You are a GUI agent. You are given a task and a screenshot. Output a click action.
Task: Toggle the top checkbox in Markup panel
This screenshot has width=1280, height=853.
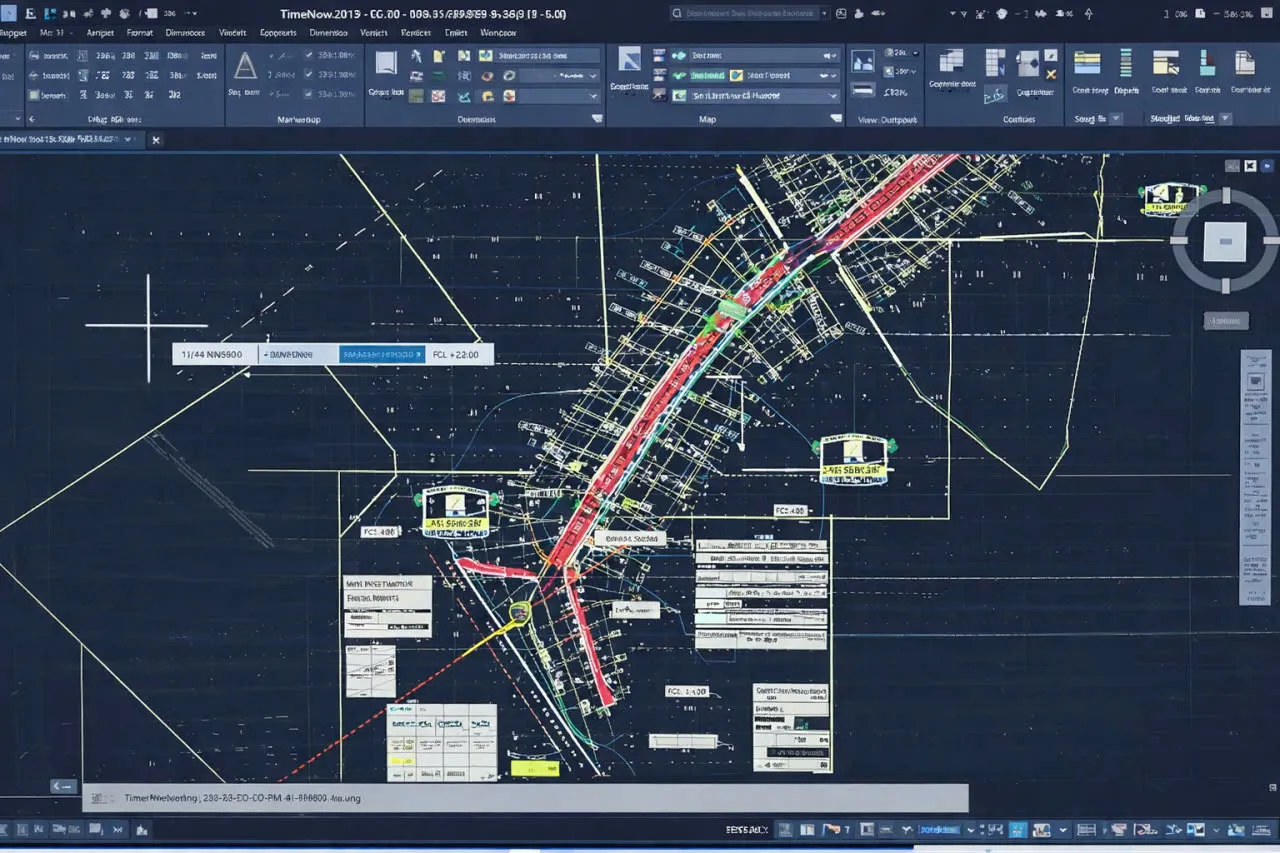(309, 57)
